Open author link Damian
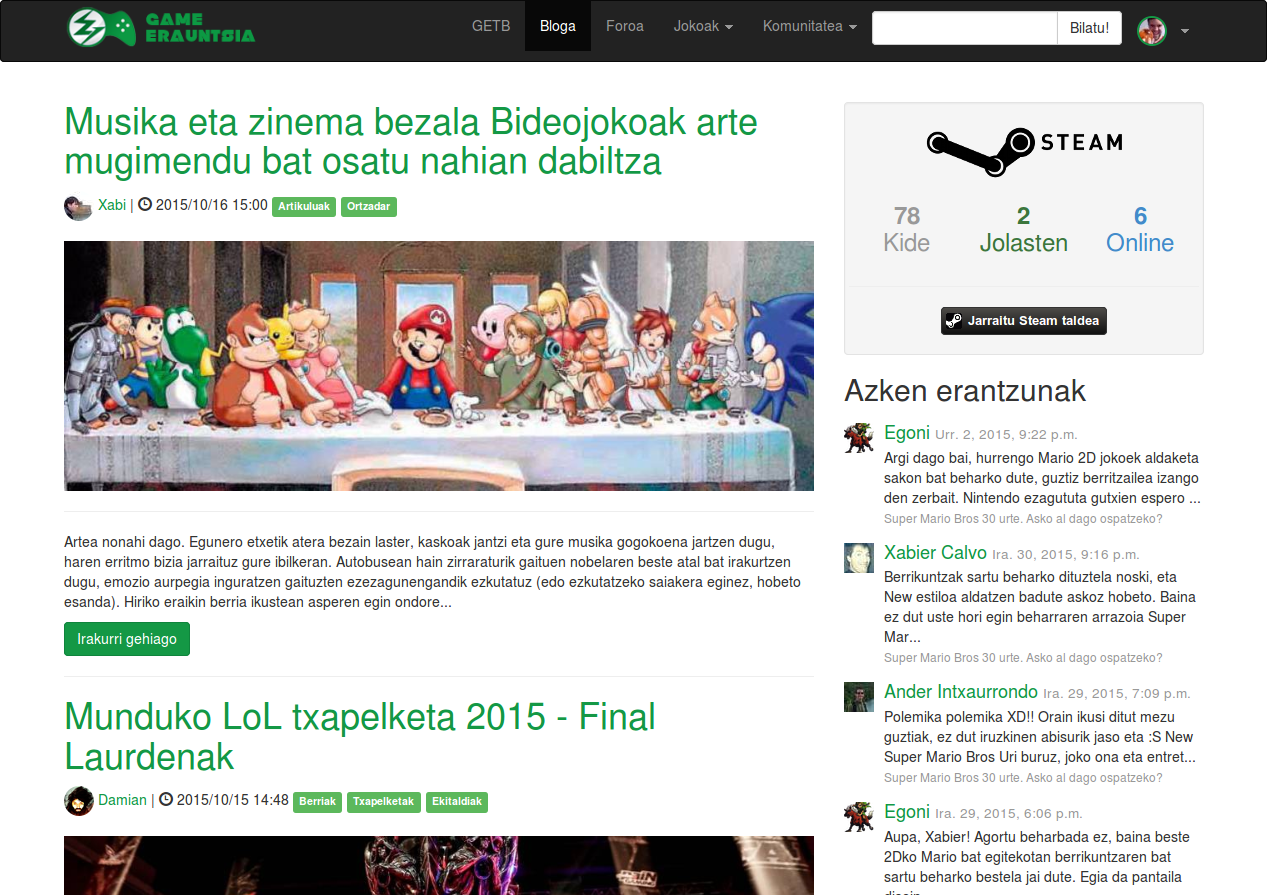Image resolution: width=1267 pixels, height=895 pixels. click(122, 800)
